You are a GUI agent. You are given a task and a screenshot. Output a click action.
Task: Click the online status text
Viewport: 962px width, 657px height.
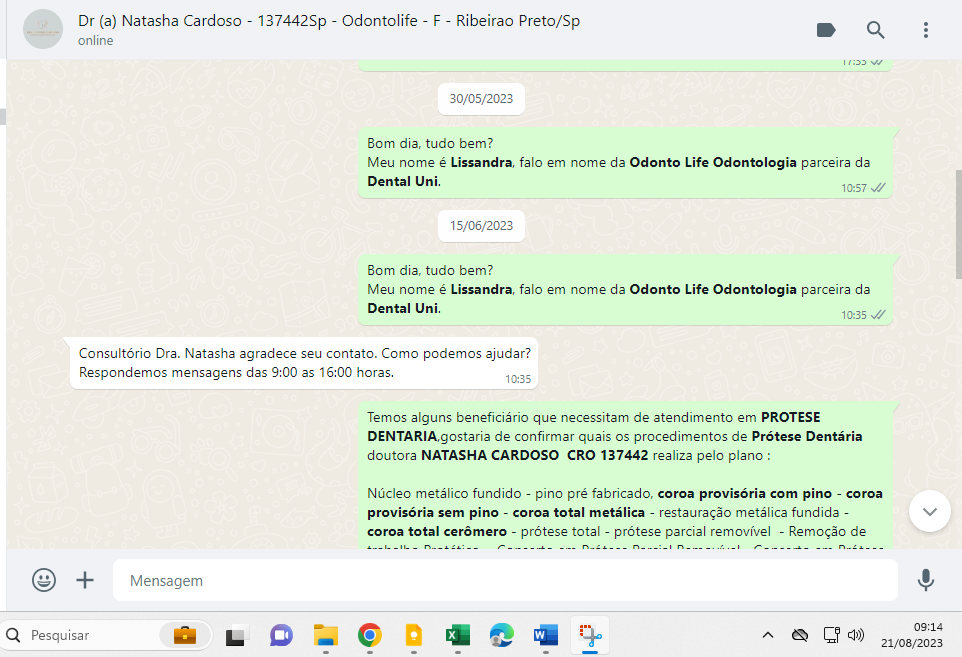point(96,40)
